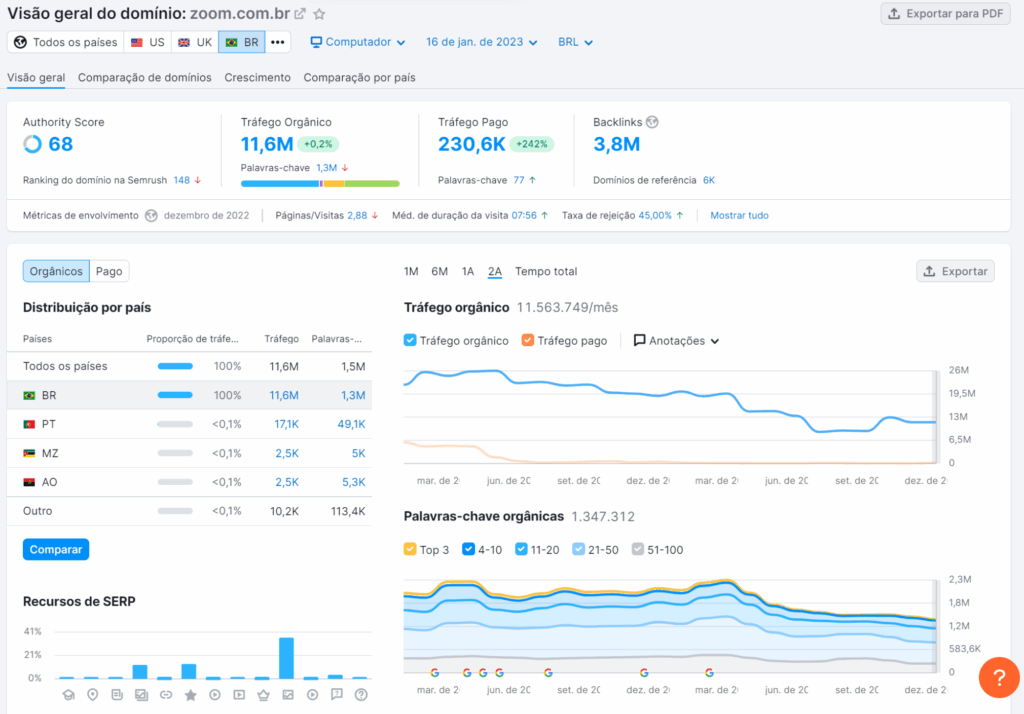This screenshot has height=714, width=1024.
Task: Click the globe icon beside Métricas de envolvimento
Action: (151, 216)
